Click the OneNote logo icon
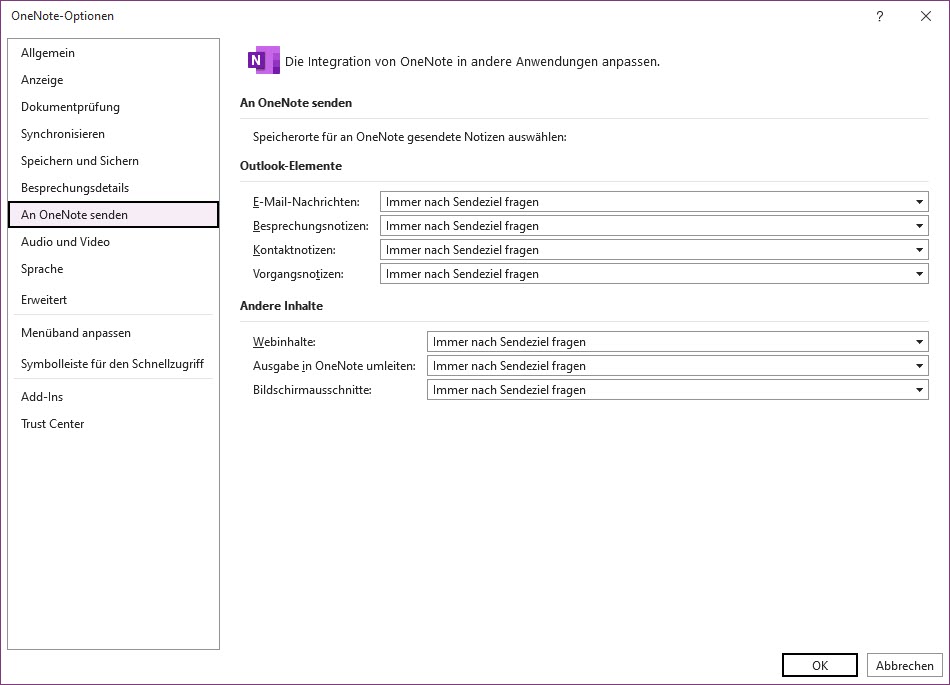The image size is (950, 685). coord(263,60)
